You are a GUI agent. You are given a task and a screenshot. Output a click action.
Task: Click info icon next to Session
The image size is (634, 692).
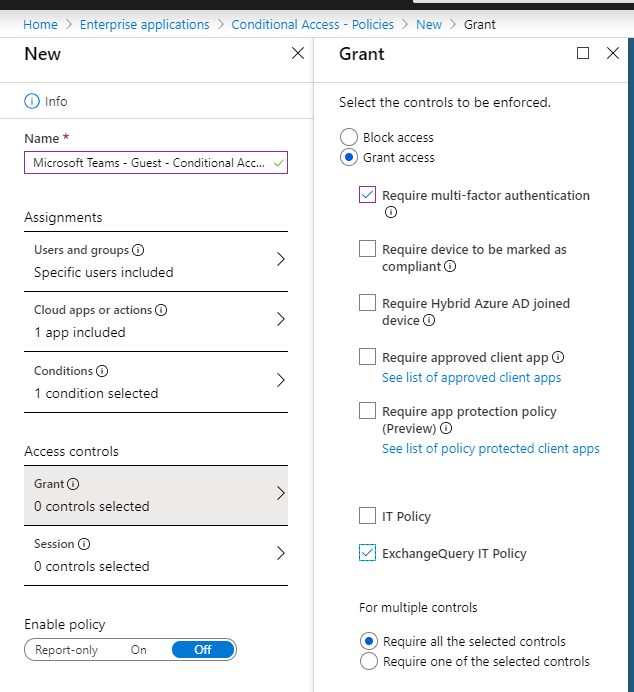click(84, 544)
